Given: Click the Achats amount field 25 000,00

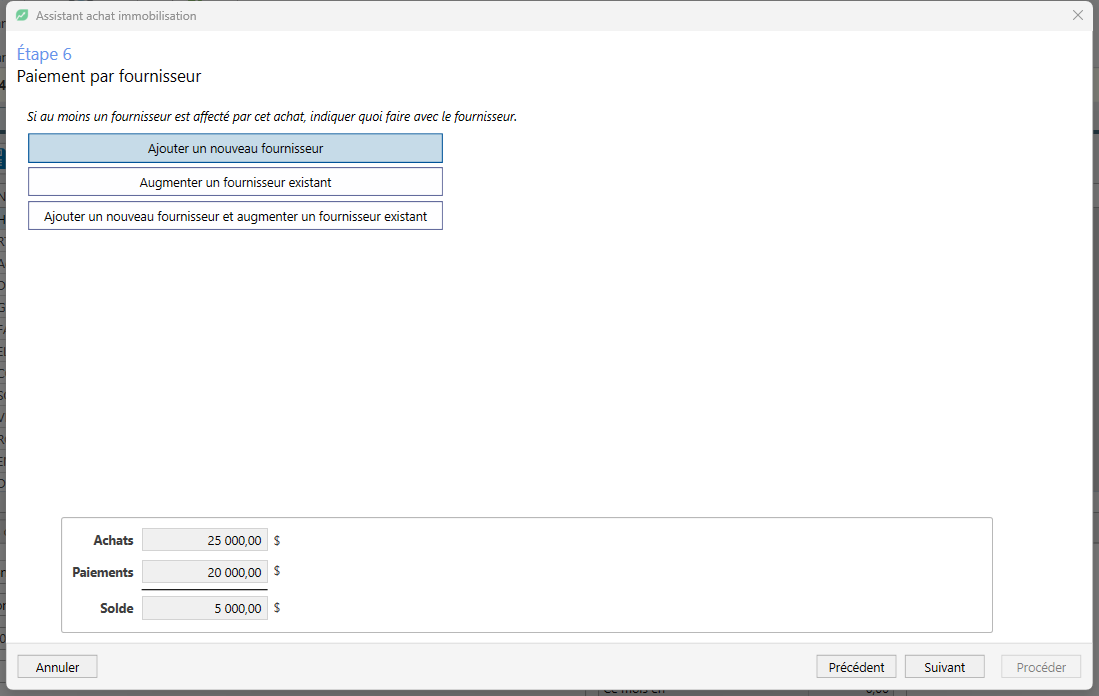Looking at the screenshot, I should coord(205,540).
